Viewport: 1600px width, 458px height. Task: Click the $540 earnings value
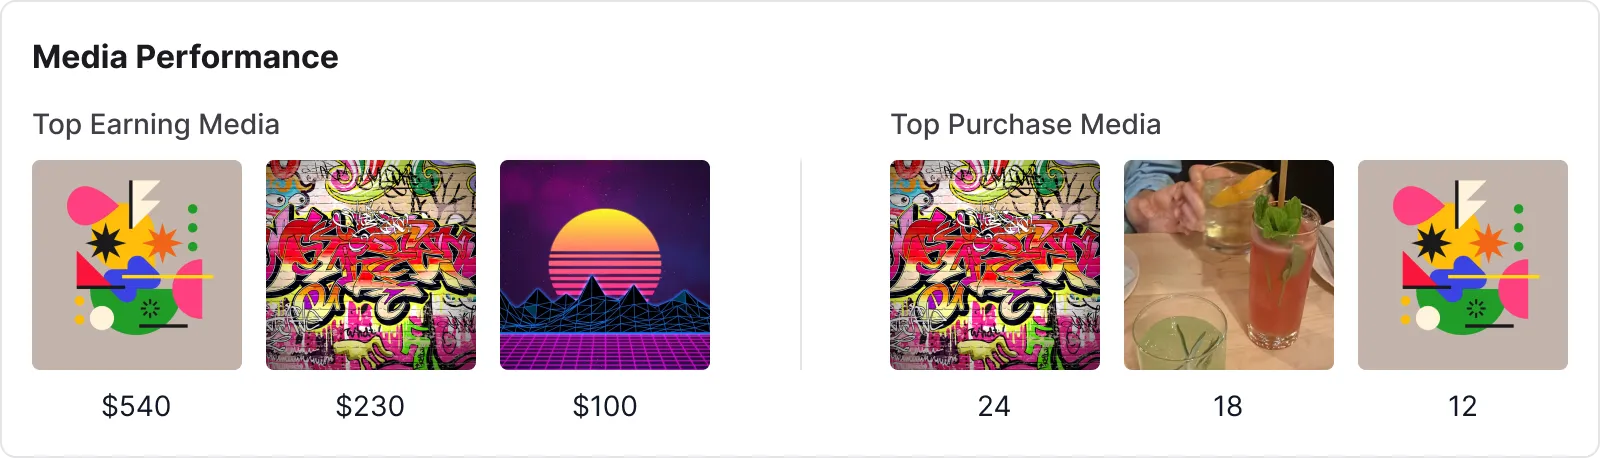pyautogui.click(x=137, y=406)
